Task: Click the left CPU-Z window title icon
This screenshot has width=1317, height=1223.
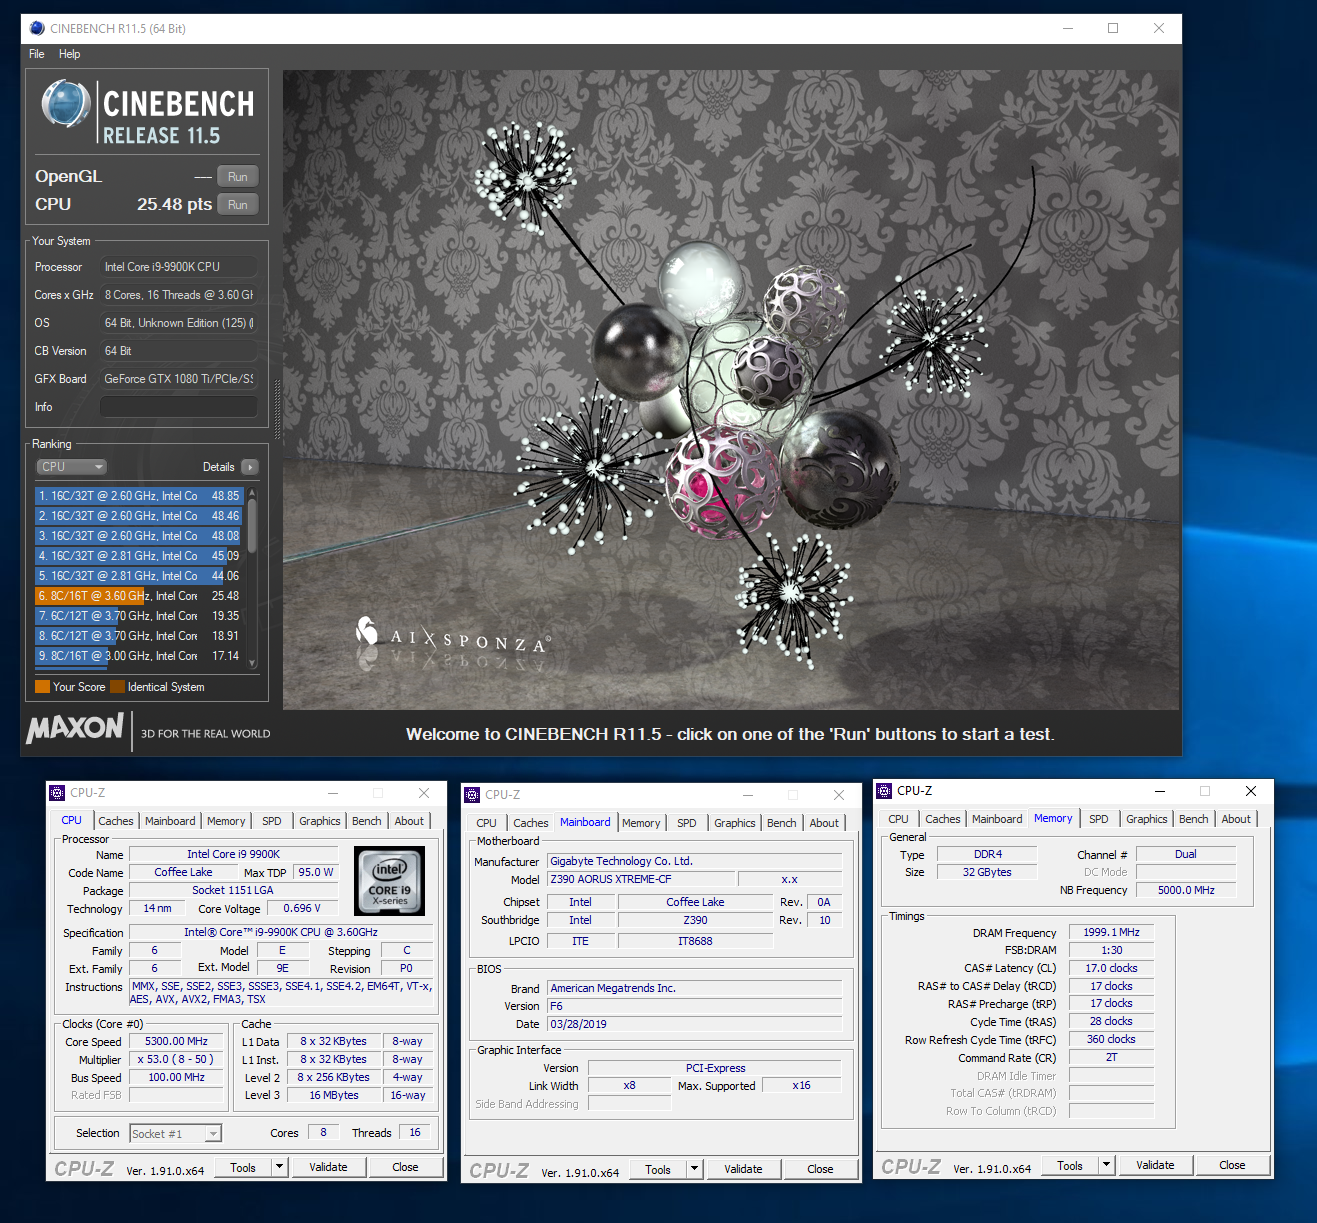Action: 57,793
